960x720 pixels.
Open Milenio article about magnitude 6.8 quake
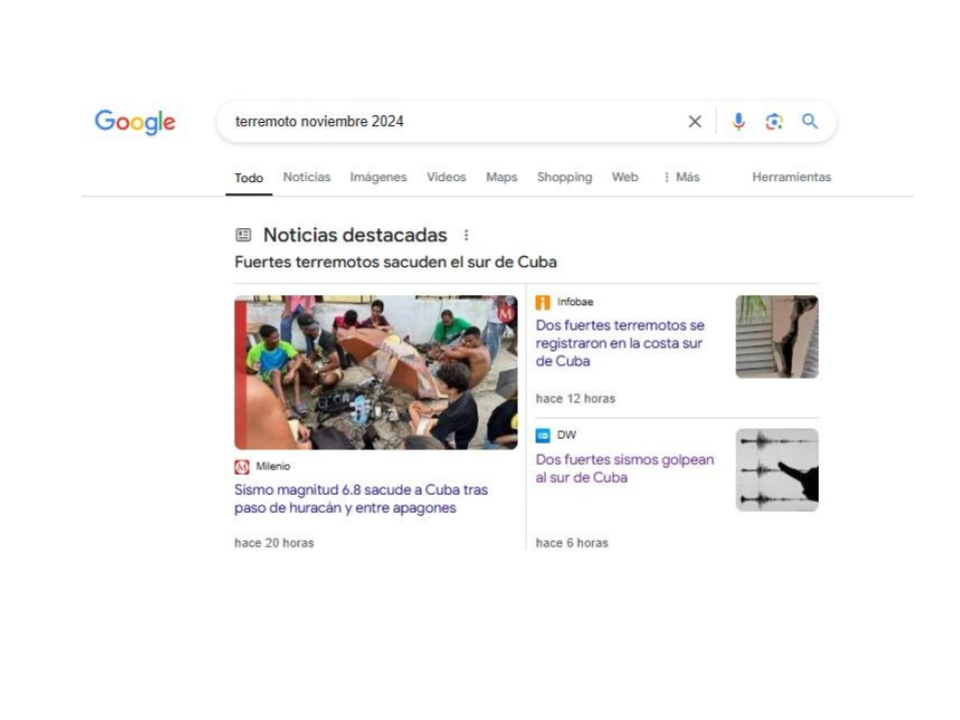361,498
